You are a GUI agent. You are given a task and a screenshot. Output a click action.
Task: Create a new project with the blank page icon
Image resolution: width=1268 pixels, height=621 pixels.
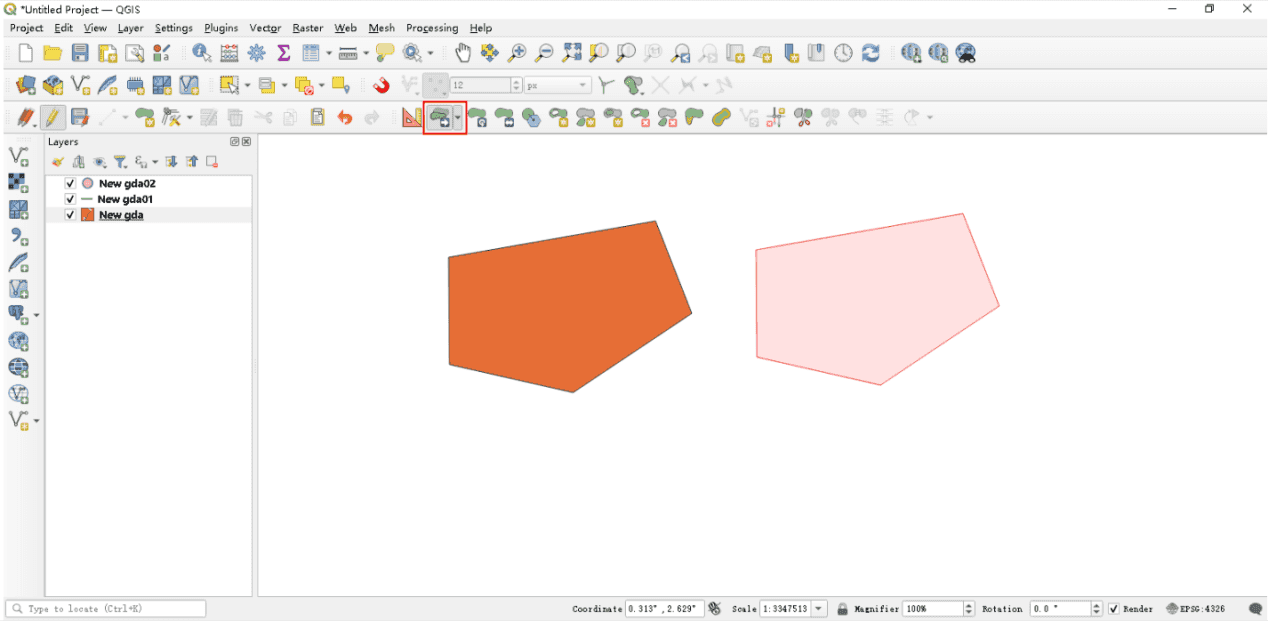click(x=26, y=53)
